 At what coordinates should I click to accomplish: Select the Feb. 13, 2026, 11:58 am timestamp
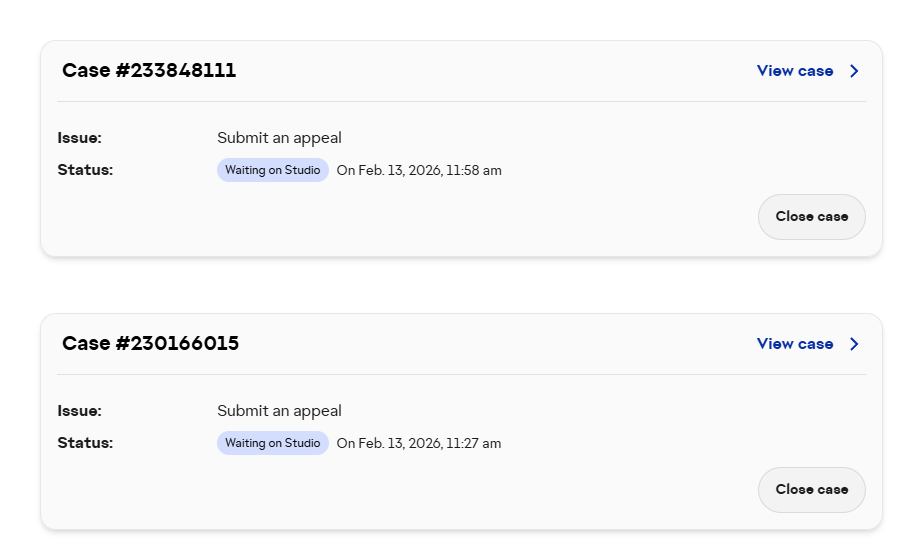[419, 171]
